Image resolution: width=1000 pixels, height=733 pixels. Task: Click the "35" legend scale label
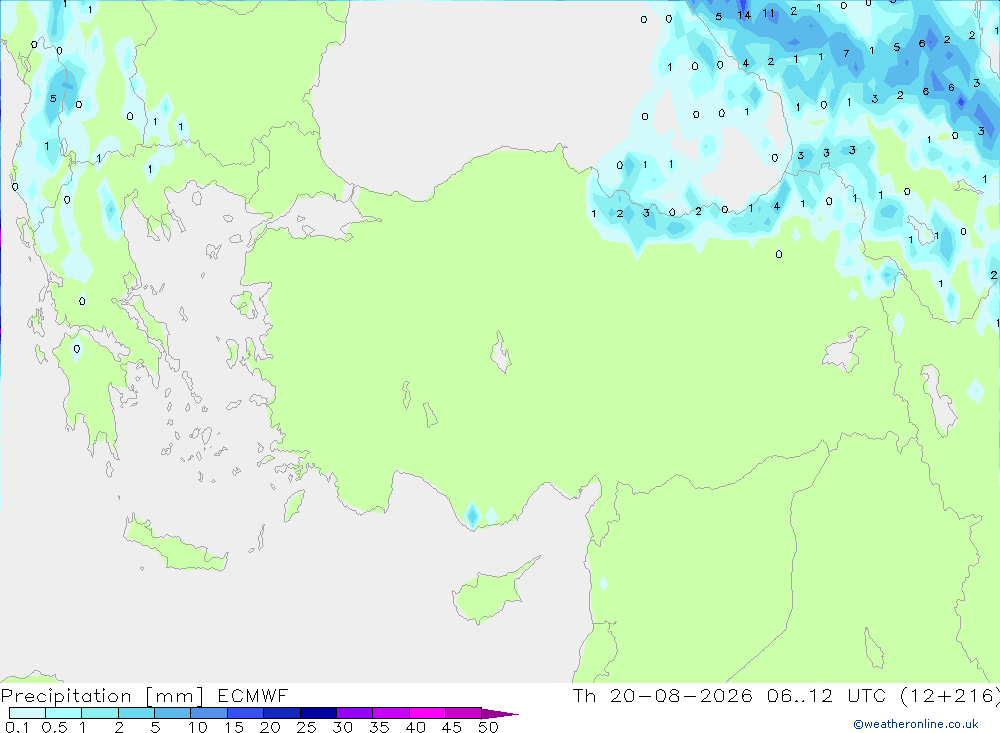point(379,727)
